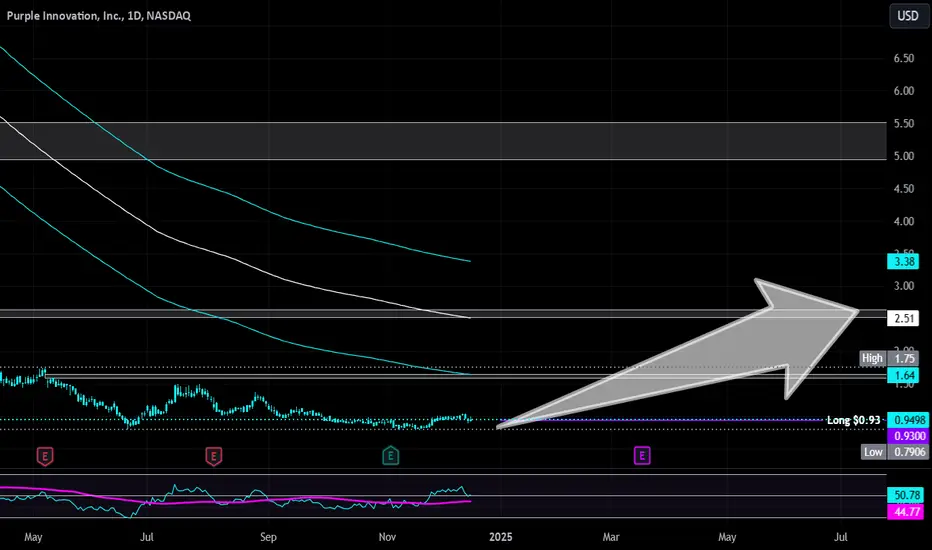Select the 1.64 cyan price label
The height and width of the screenshot is (550, 932).
(x=903, y=375)
